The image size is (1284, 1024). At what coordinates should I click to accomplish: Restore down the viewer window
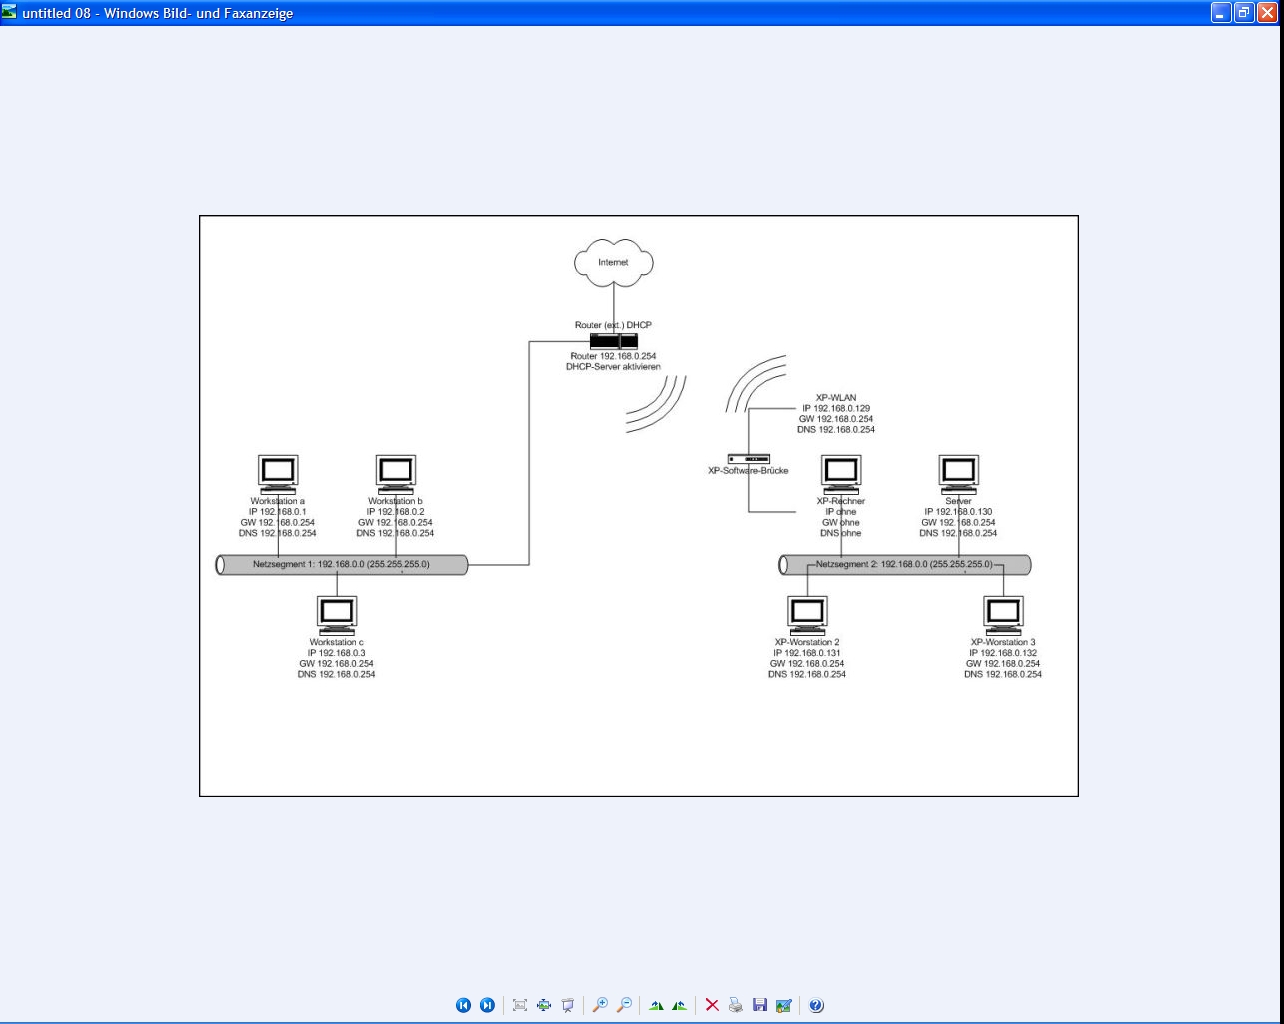1244,13
